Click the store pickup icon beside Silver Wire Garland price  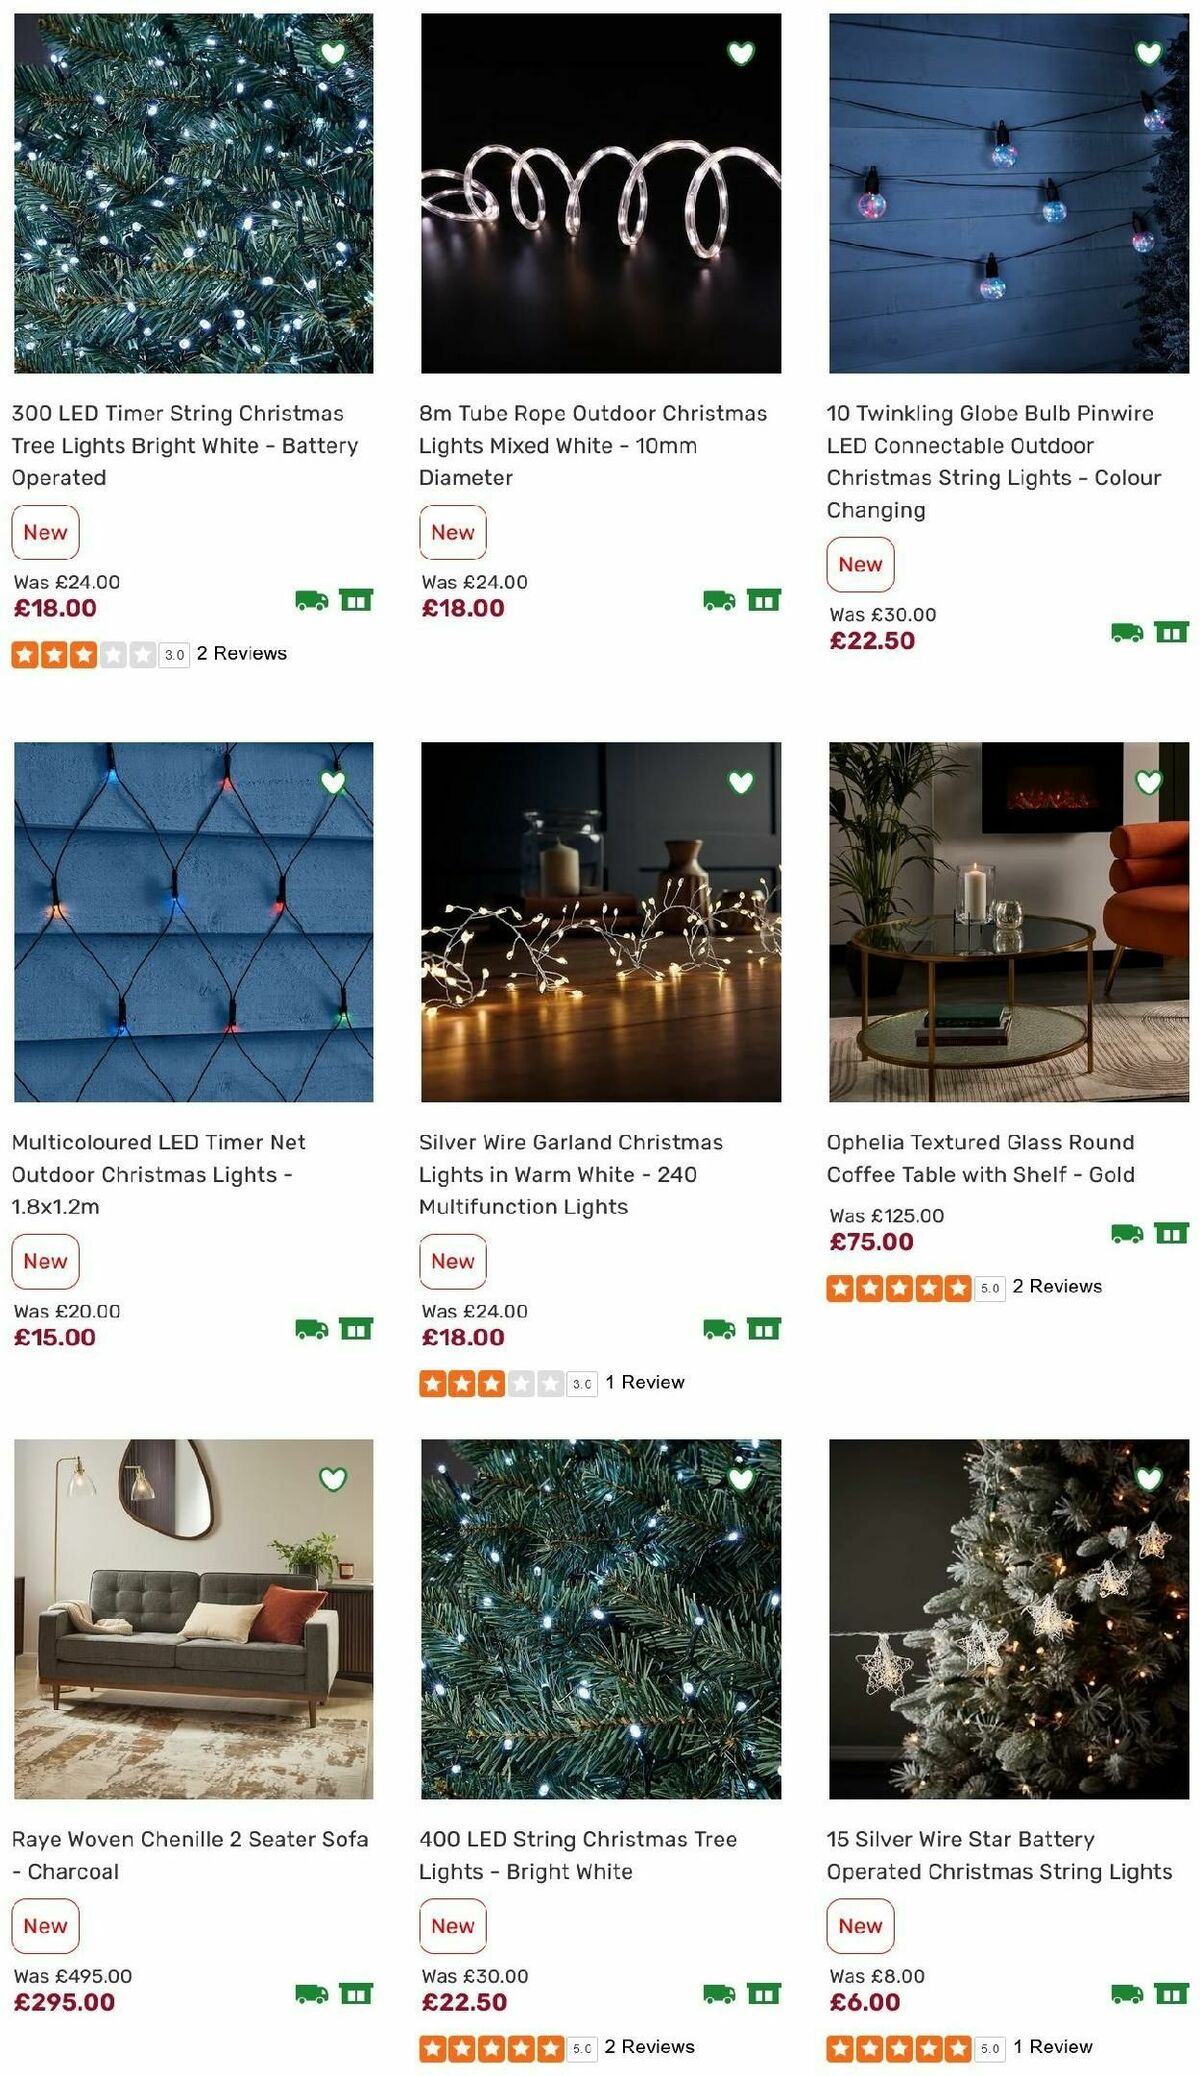pos(765,1327)
